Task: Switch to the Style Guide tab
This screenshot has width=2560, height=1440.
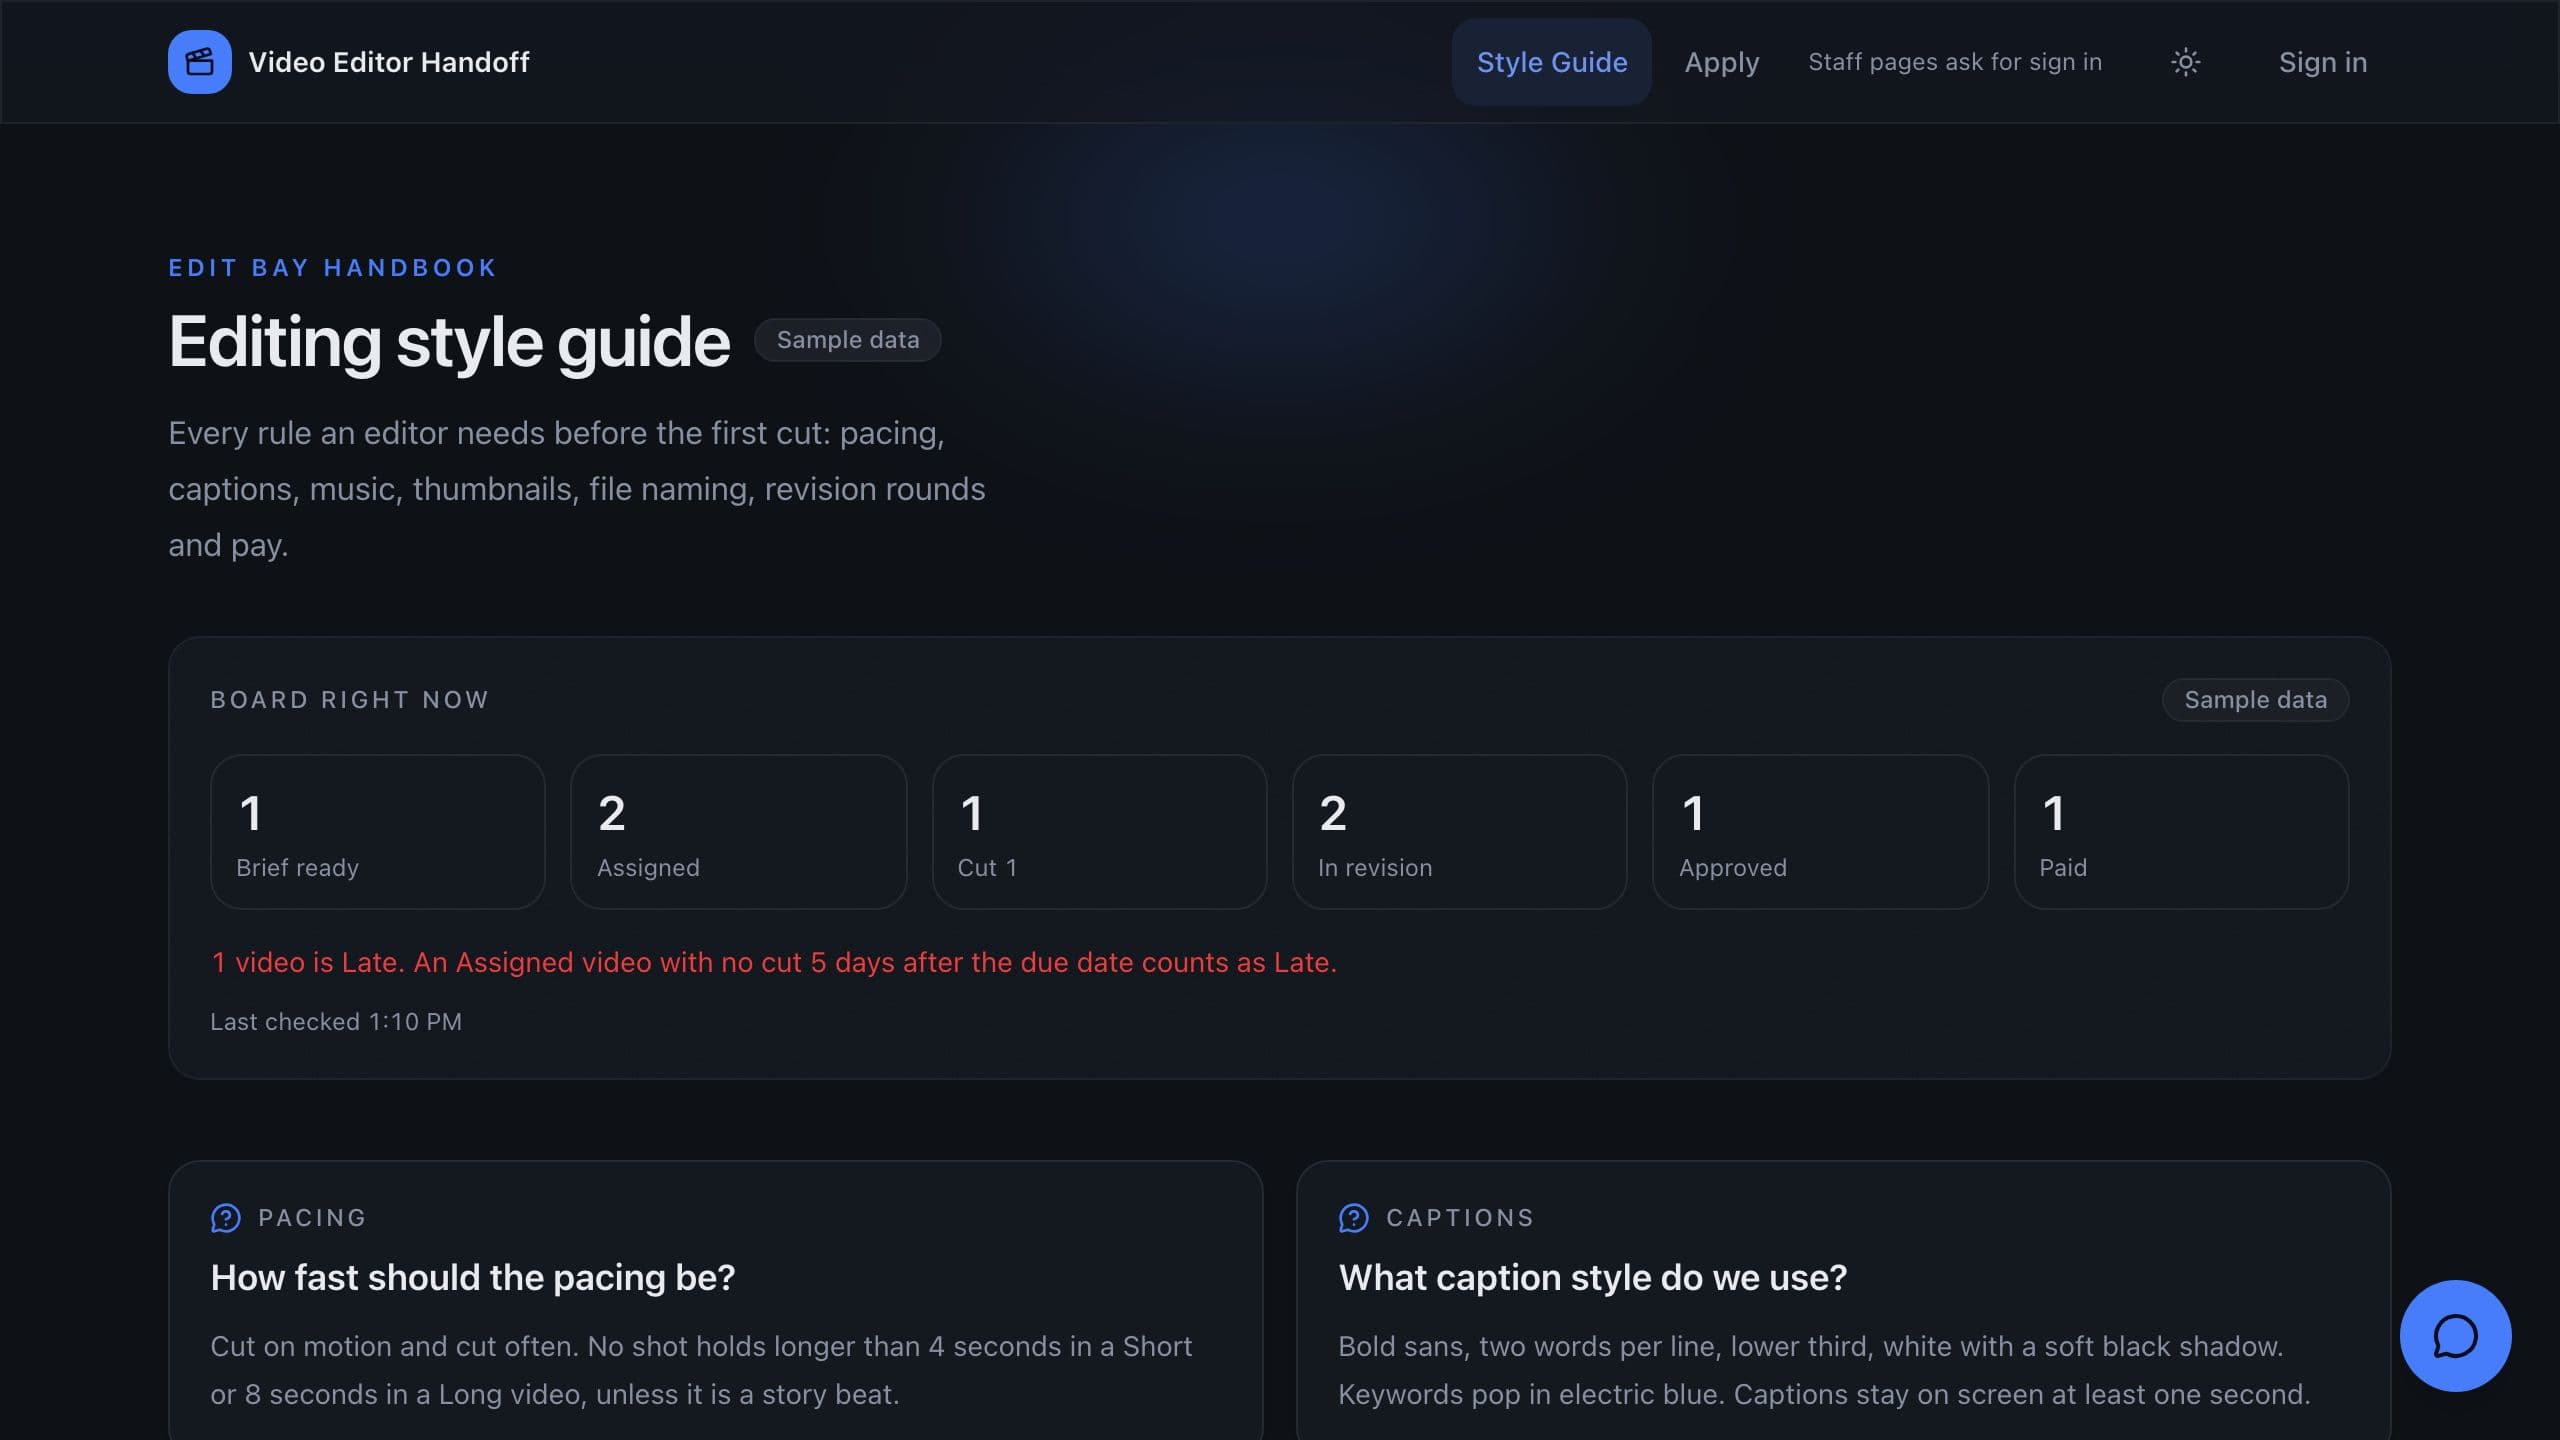Action: [x=1551, y=62]
